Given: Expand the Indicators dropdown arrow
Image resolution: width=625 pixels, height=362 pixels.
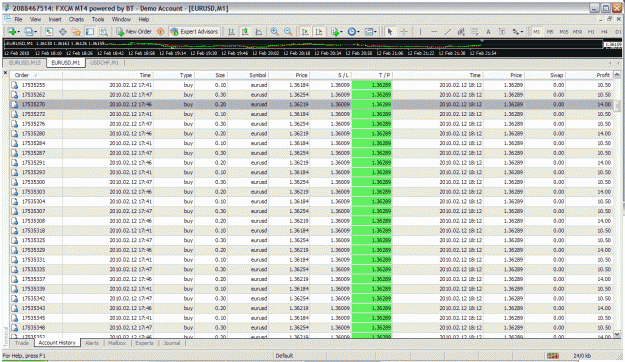Looking at the screenshot, I should click(341, 32).
